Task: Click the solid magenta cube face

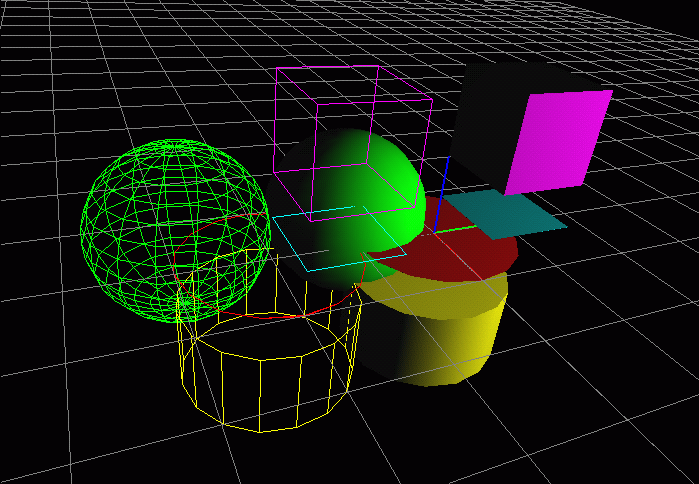Action: point(555,140)
